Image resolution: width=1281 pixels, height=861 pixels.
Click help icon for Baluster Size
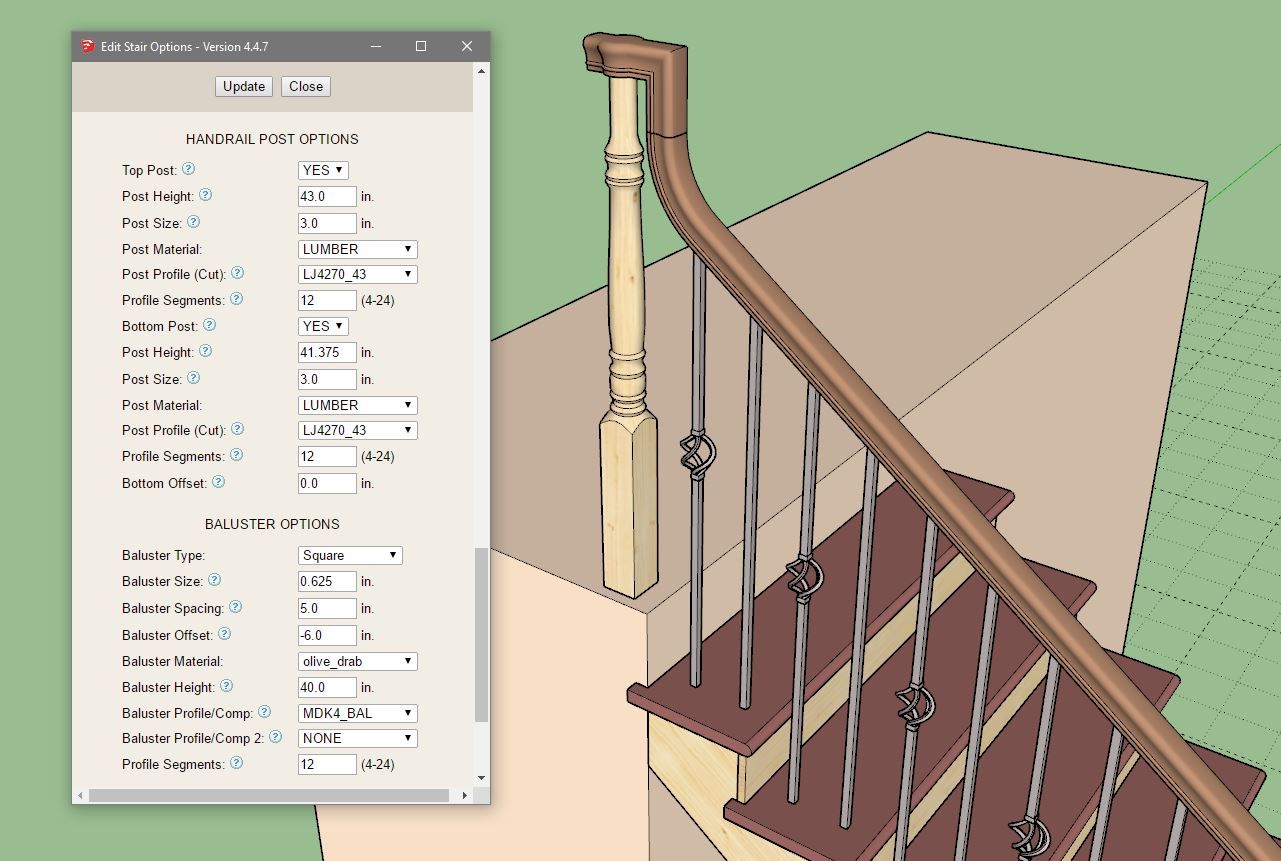click(x=214, y=580)
